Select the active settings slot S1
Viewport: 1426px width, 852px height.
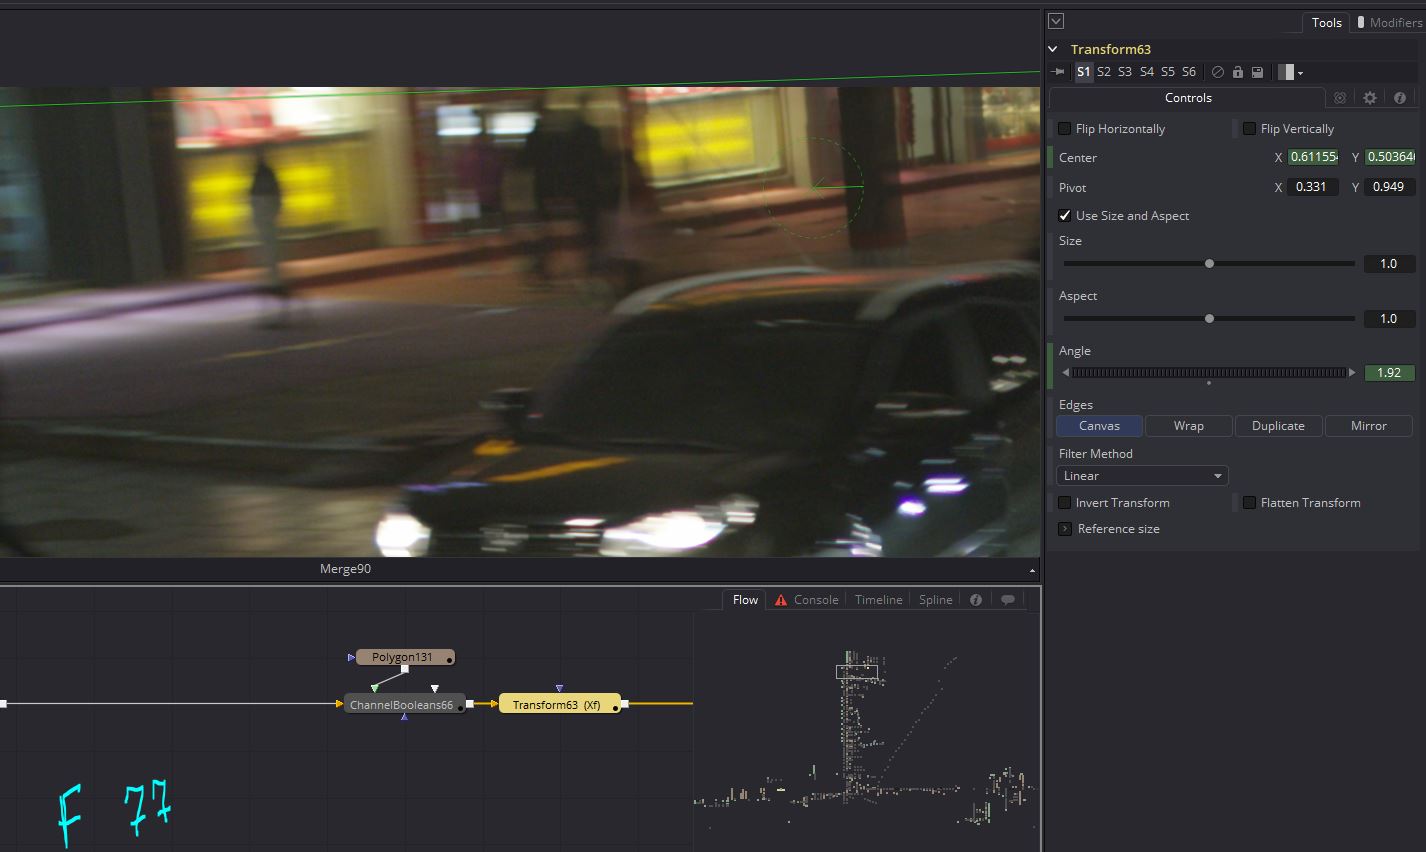click(x=1084, y=72)
